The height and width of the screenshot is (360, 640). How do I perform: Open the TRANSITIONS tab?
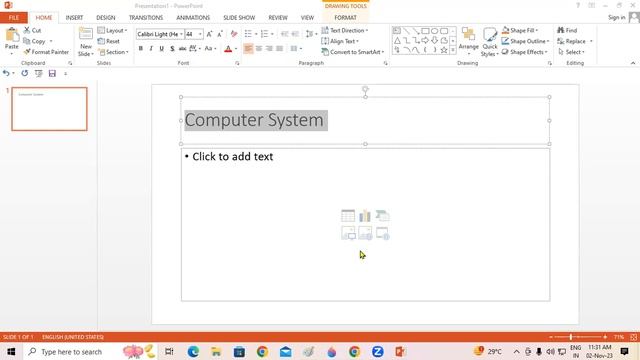tap(146, 18)
